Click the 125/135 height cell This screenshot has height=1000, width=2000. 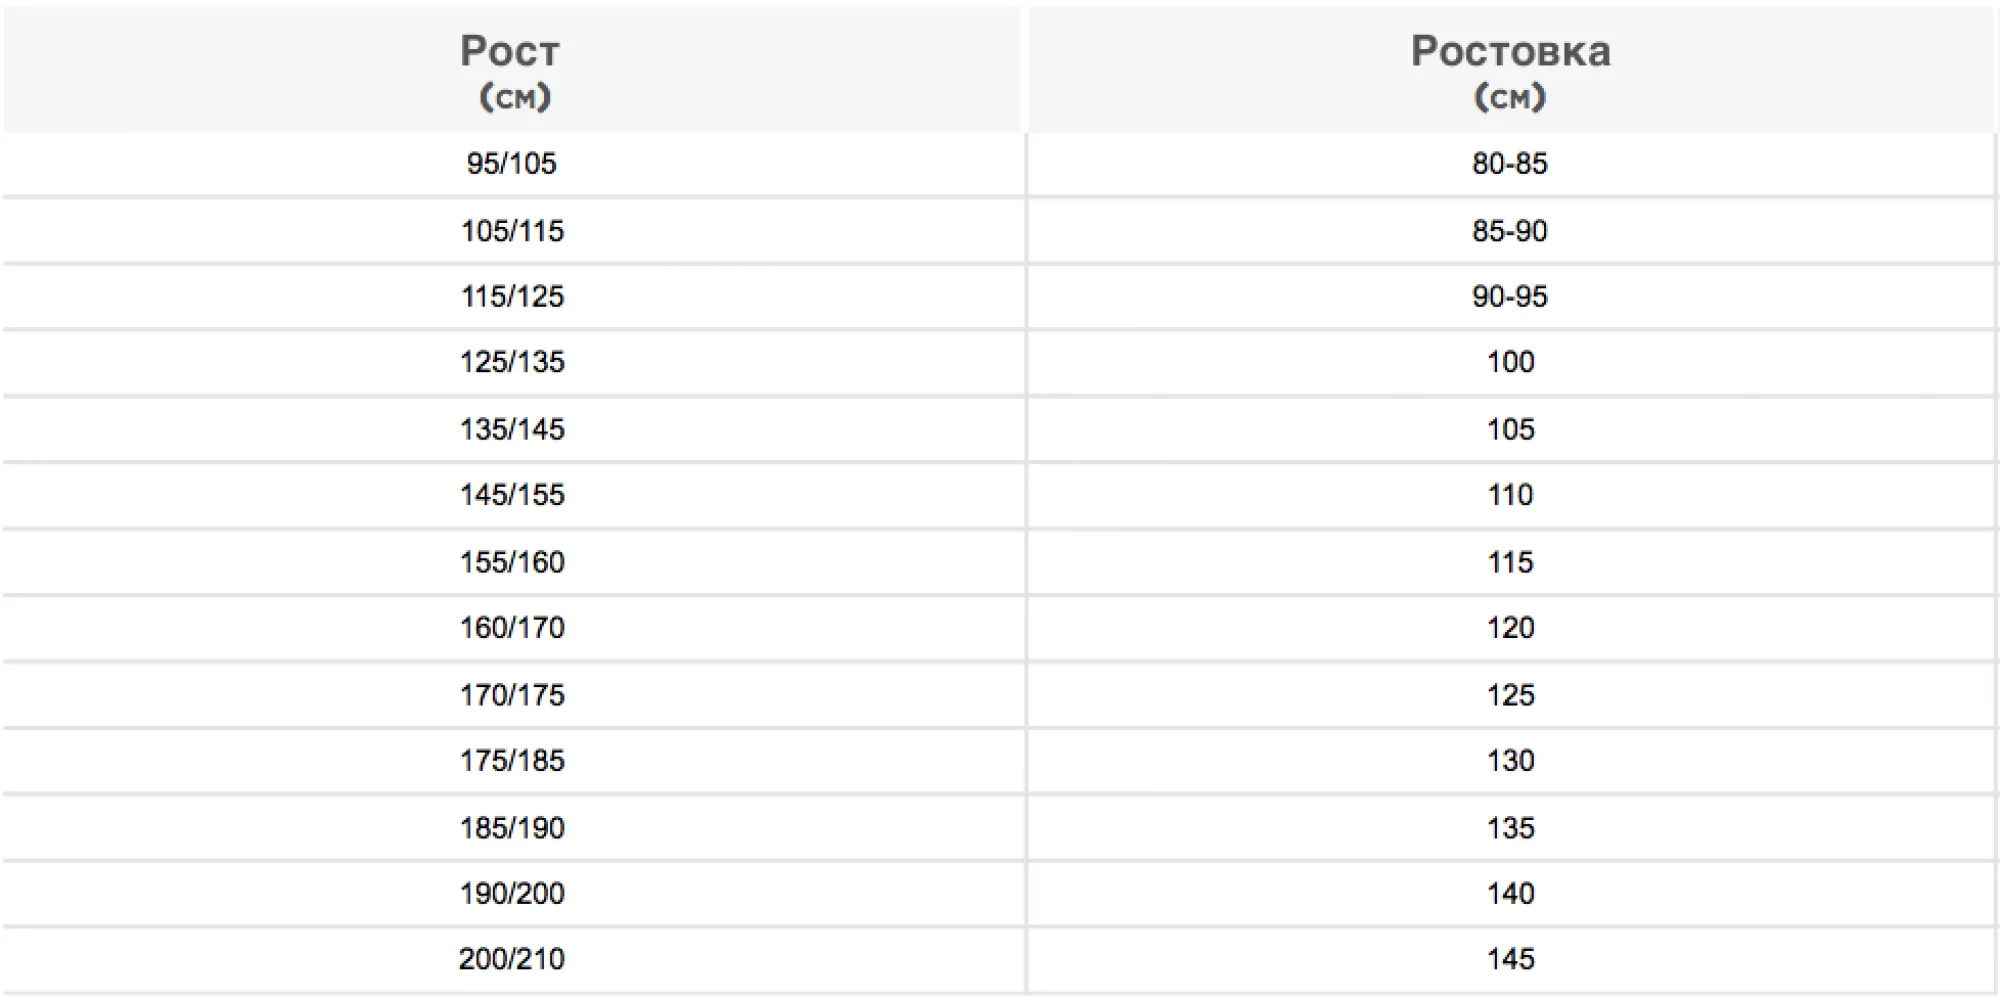pos(512,362)
